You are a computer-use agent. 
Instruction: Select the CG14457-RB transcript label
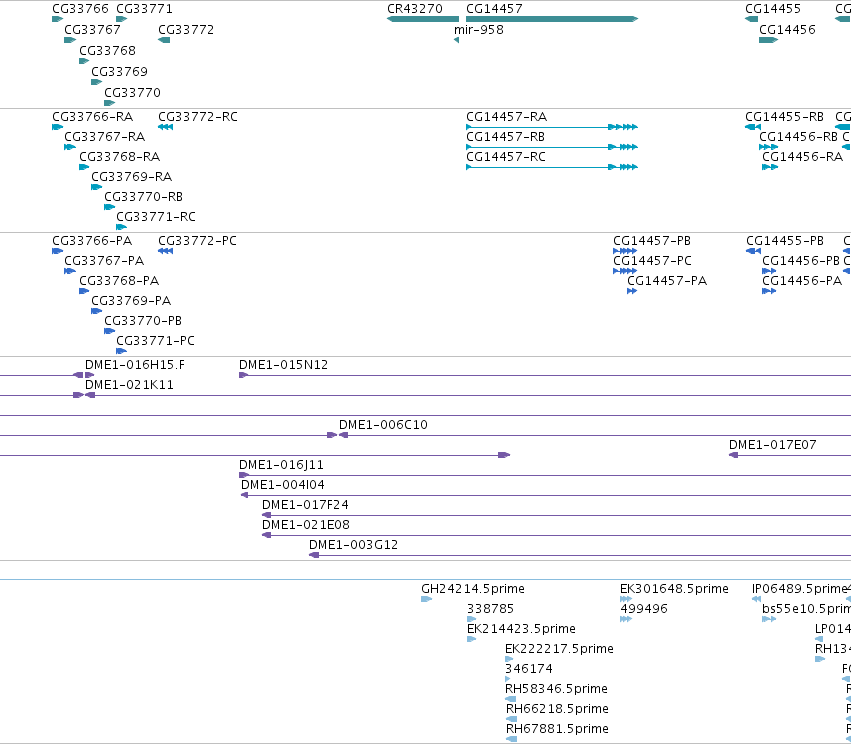point(505,137)
